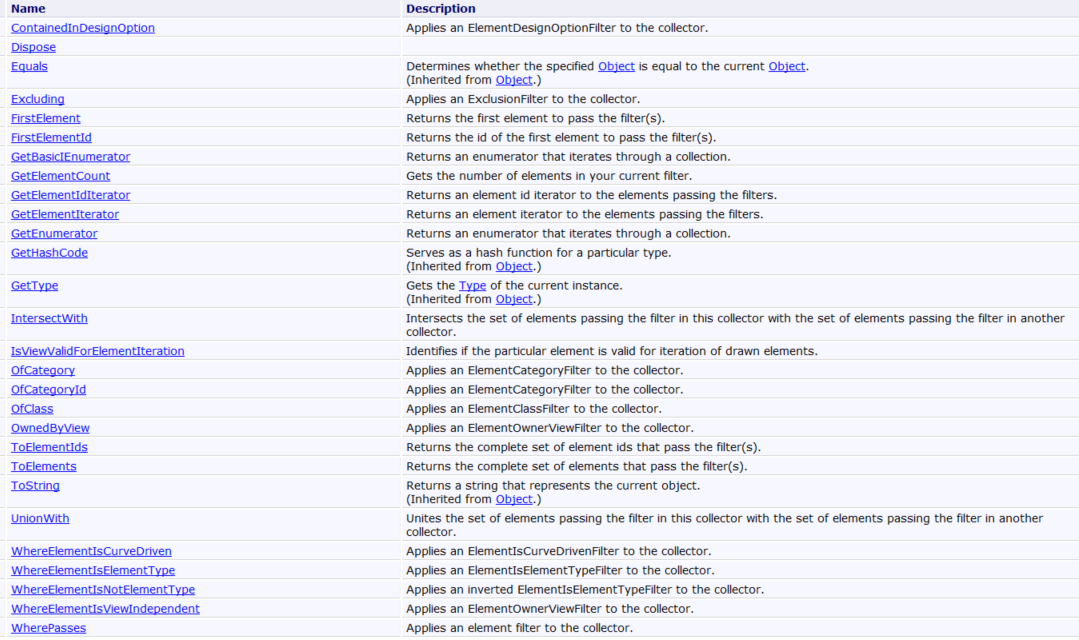Open the Dispose method link

pyautogui.click(x=33, y=47)
